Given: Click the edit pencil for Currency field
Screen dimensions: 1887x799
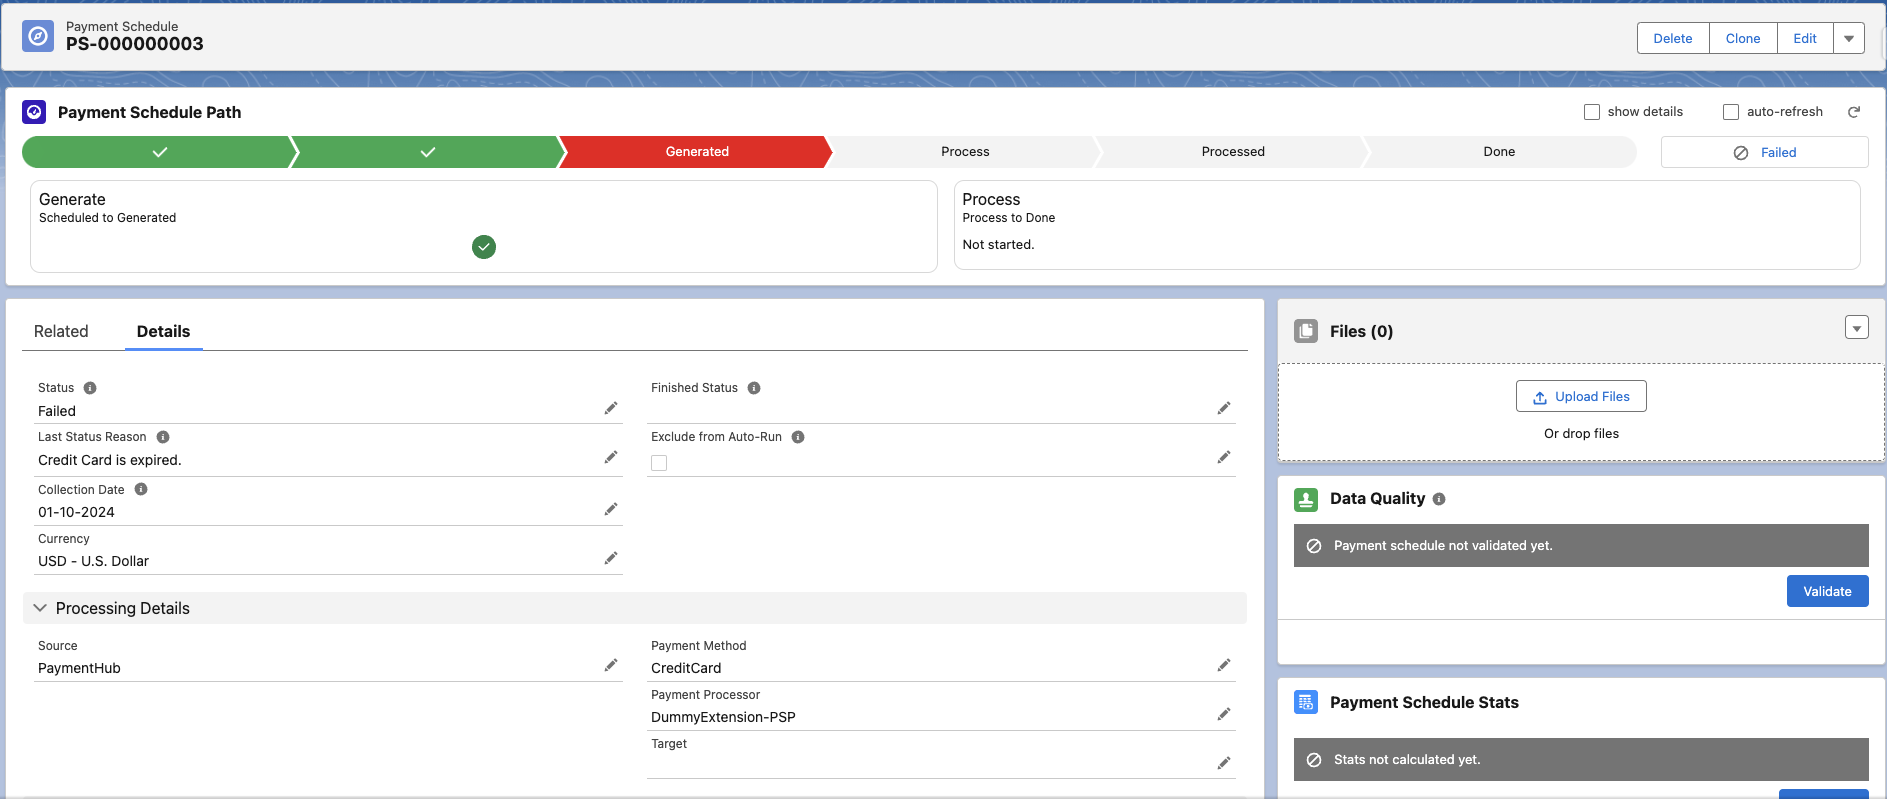Looking at the screenshot, I should click(610, 558).
